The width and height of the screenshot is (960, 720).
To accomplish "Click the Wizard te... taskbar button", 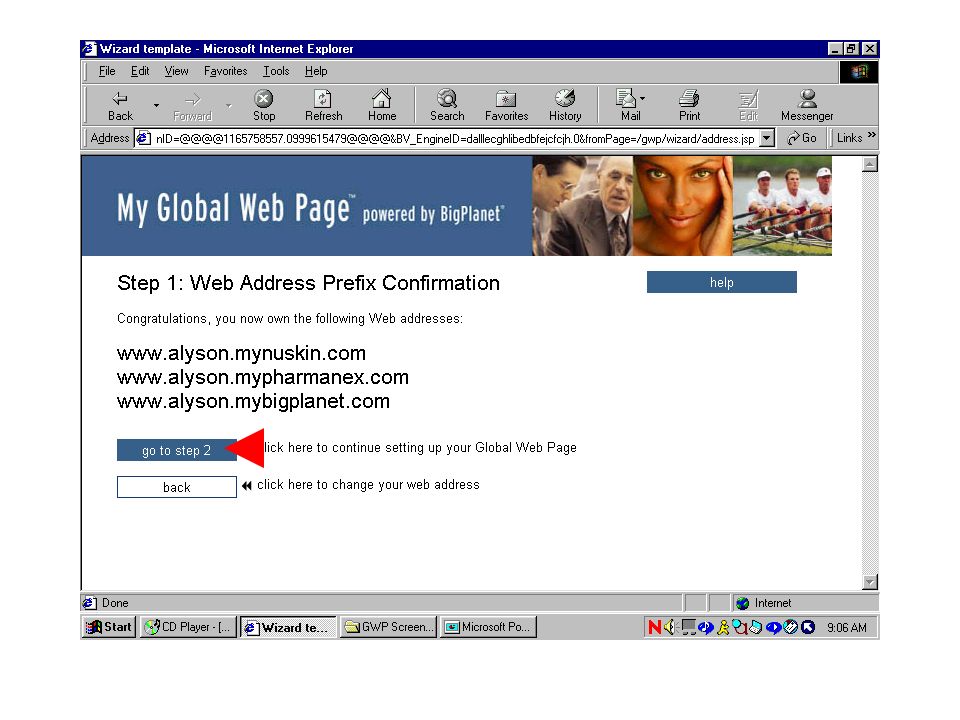I will 288,627.
